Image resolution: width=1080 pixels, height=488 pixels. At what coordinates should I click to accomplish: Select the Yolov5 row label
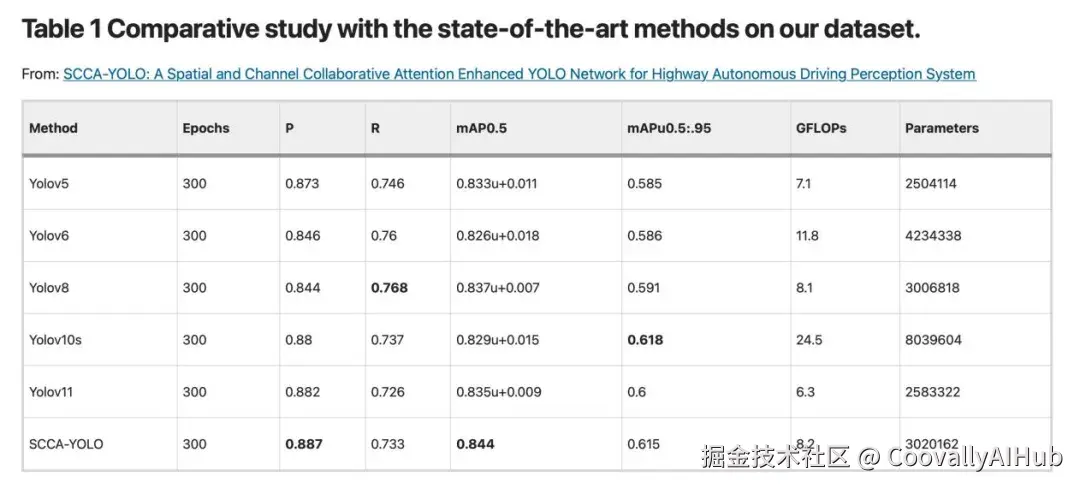49,184
